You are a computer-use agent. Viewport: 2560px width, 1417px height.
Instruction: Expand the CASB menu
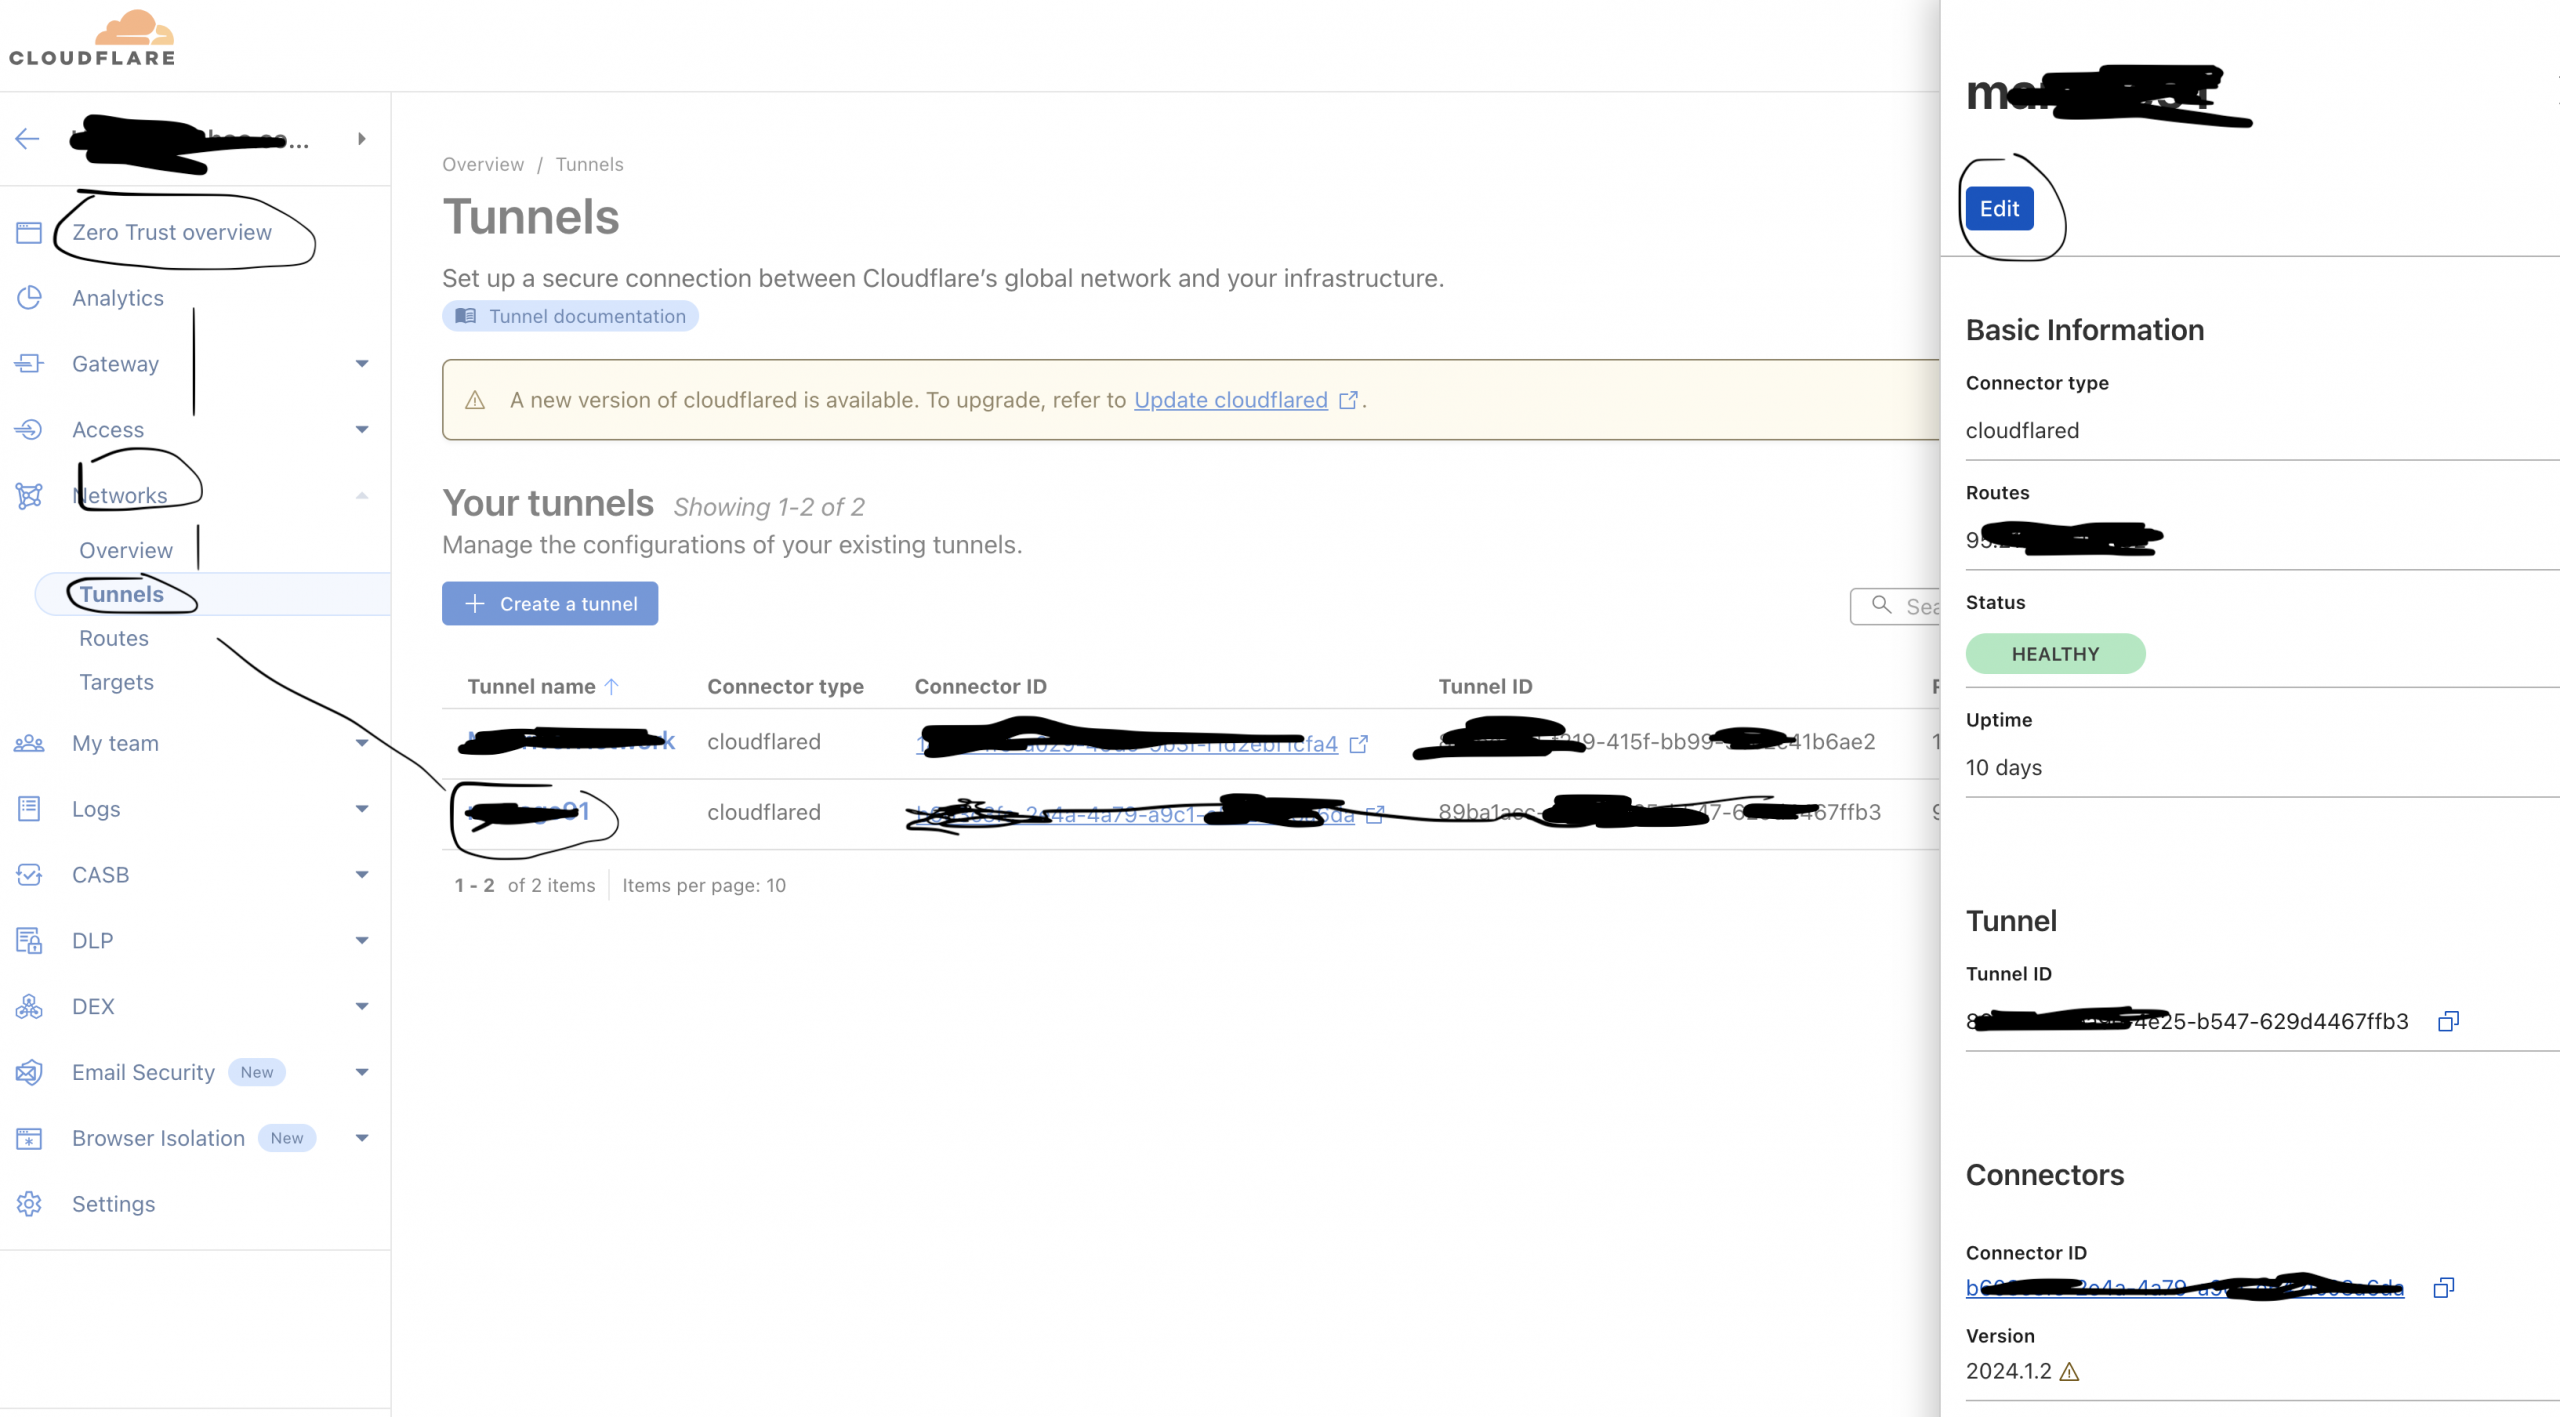362,875
